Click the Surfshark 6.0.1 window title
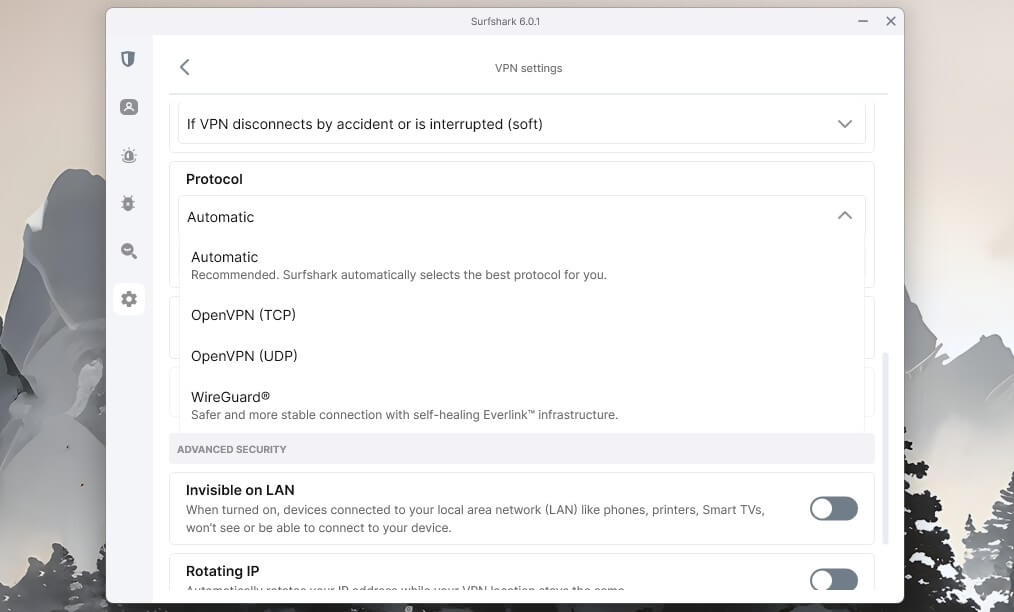The height and width of the screenshot is (612, 1014). point(505,21)
